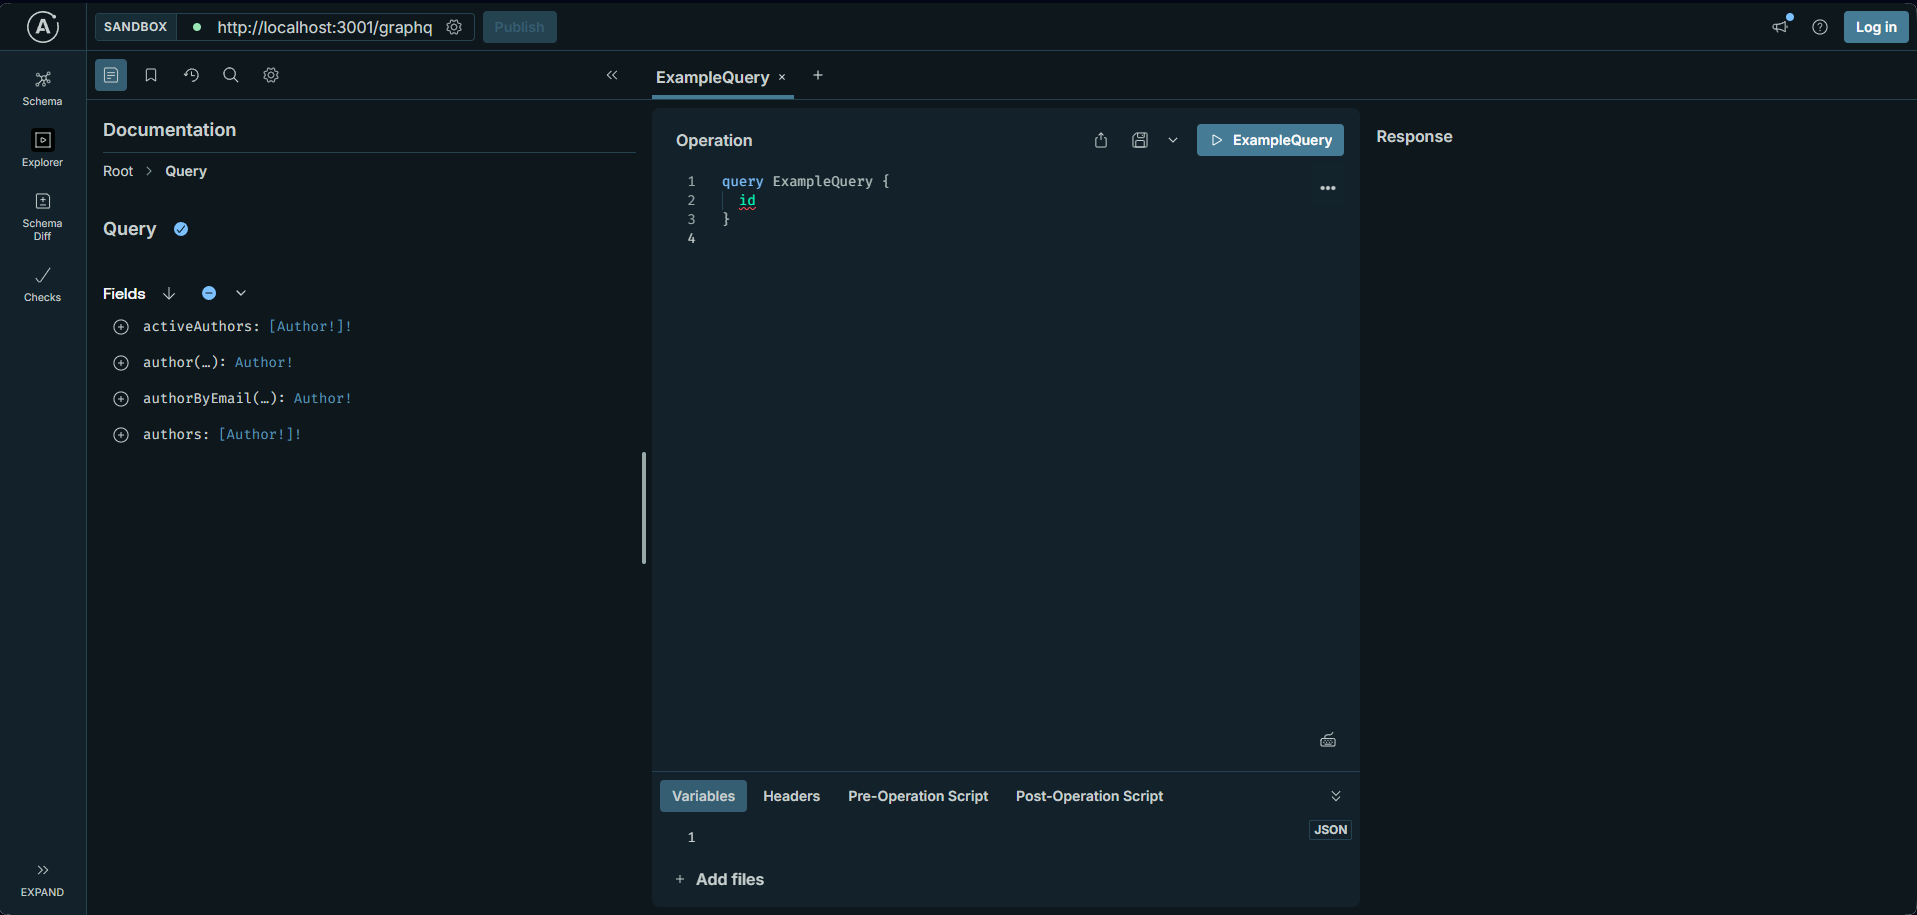
Task: Click the Log in button
Action: tap(1875, 27)
